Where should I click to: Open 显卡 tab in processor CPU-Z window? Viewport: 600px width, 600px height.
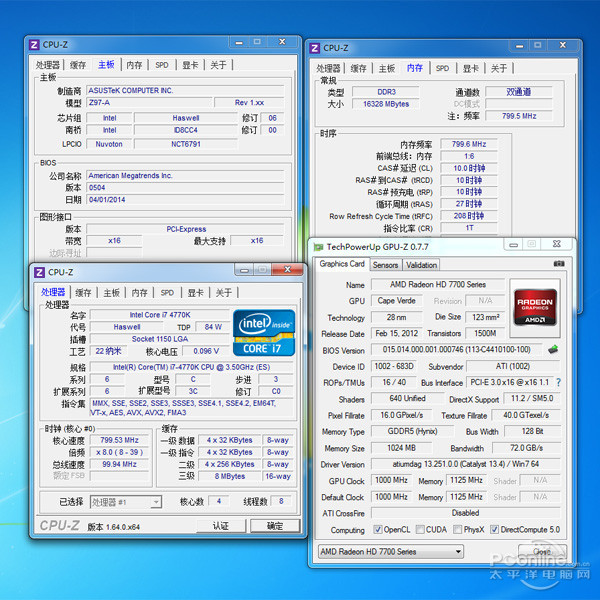pyautogui.click(x=195, y=293)
